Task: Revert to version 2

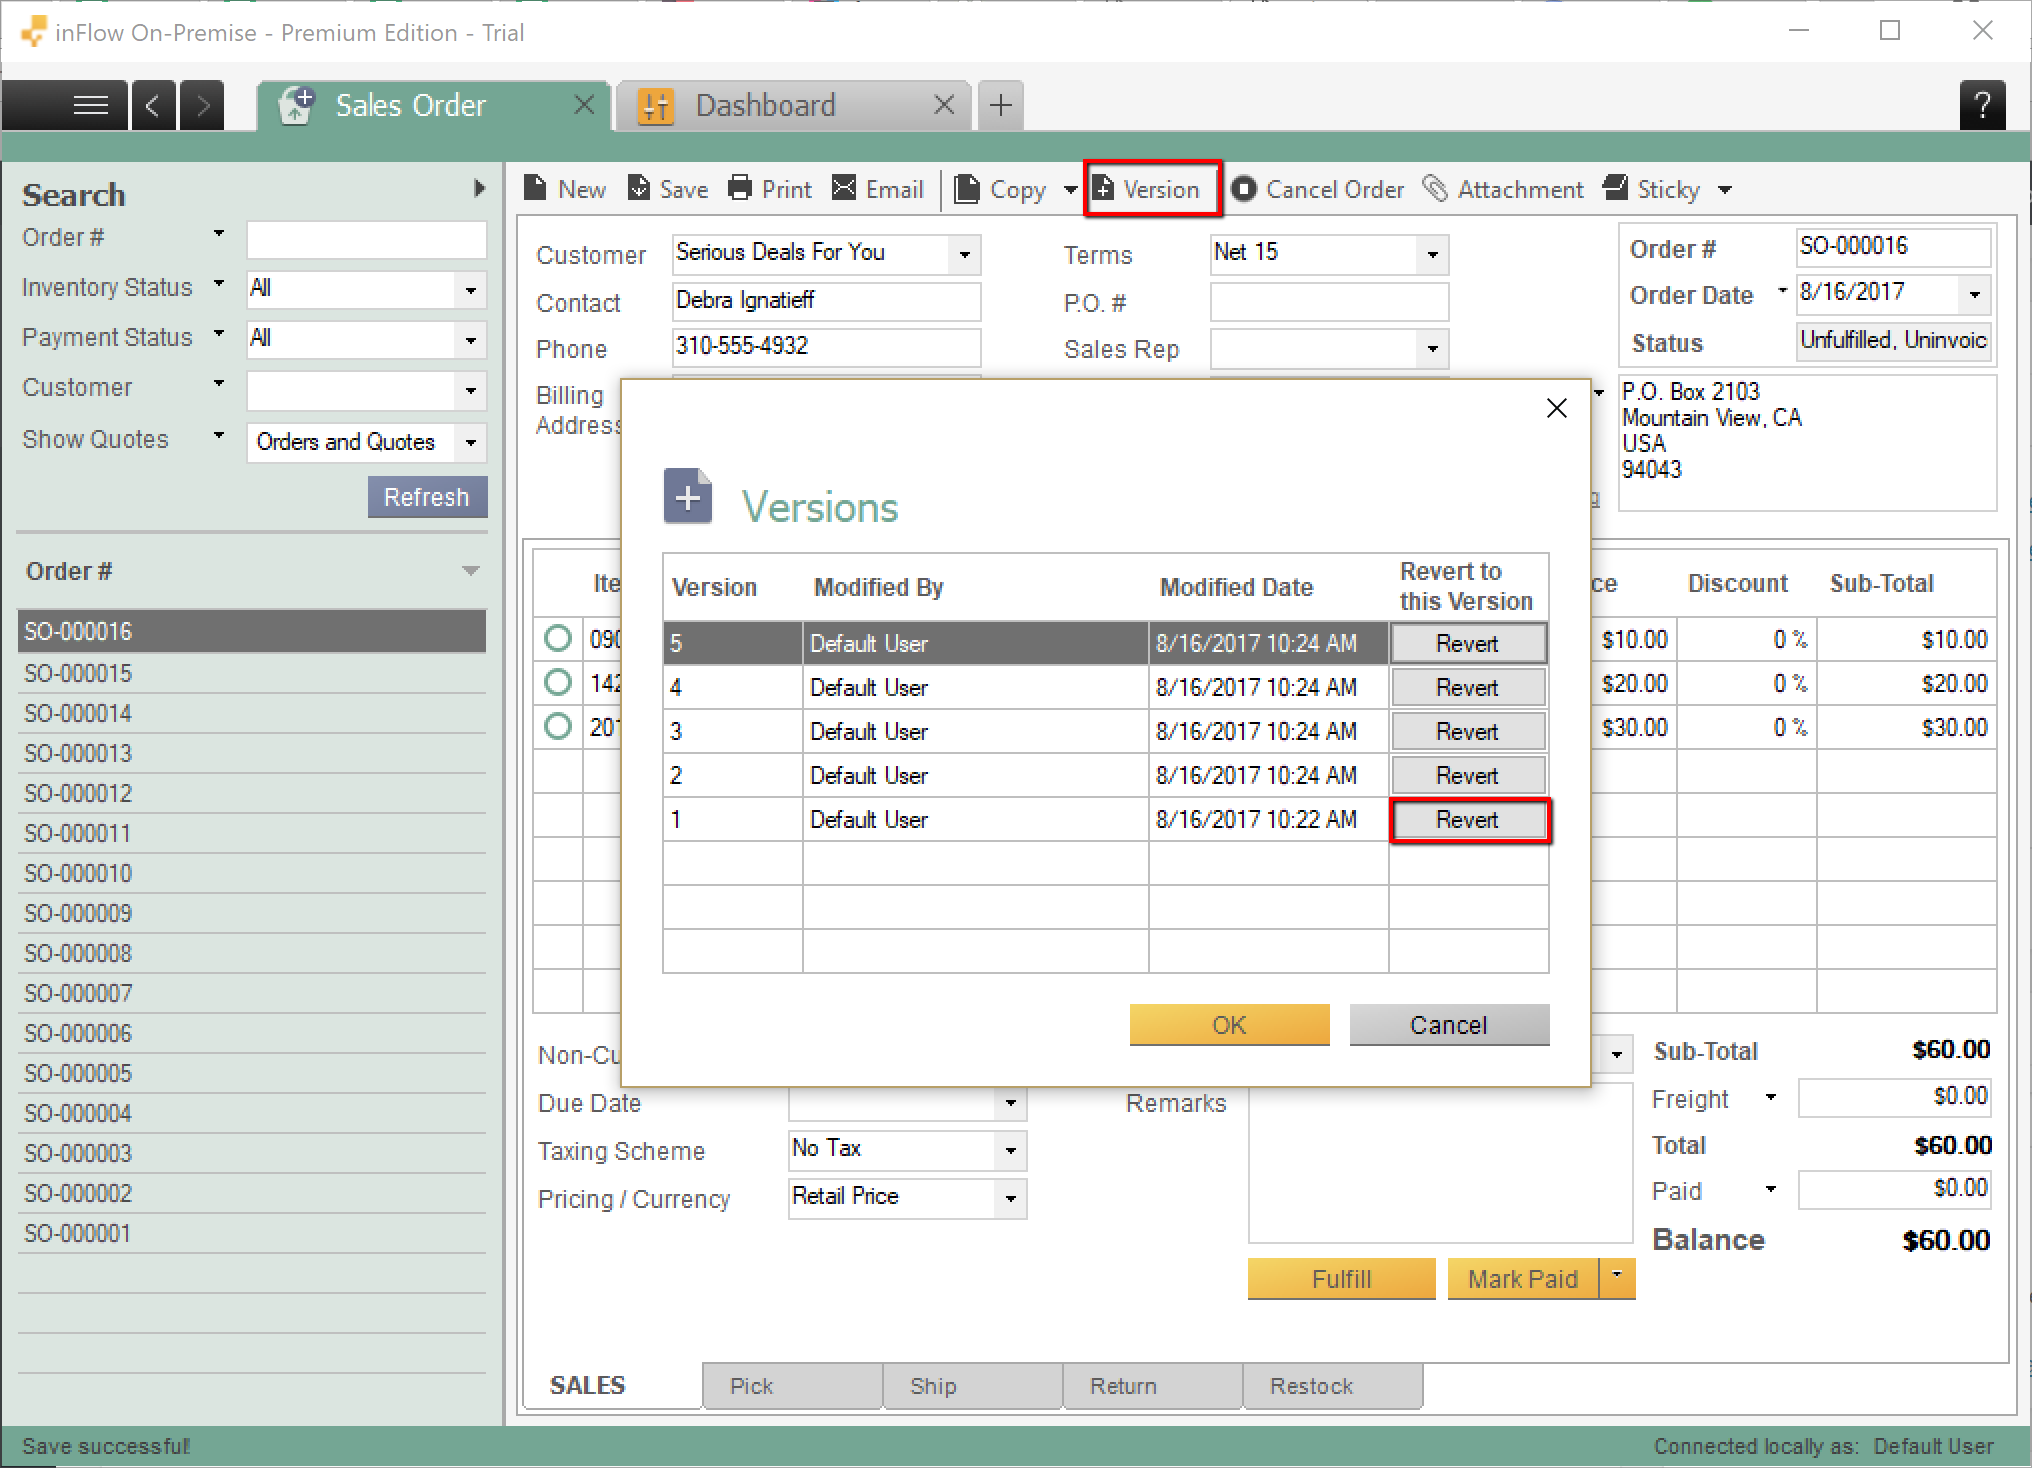Action: click(1468, 775)
